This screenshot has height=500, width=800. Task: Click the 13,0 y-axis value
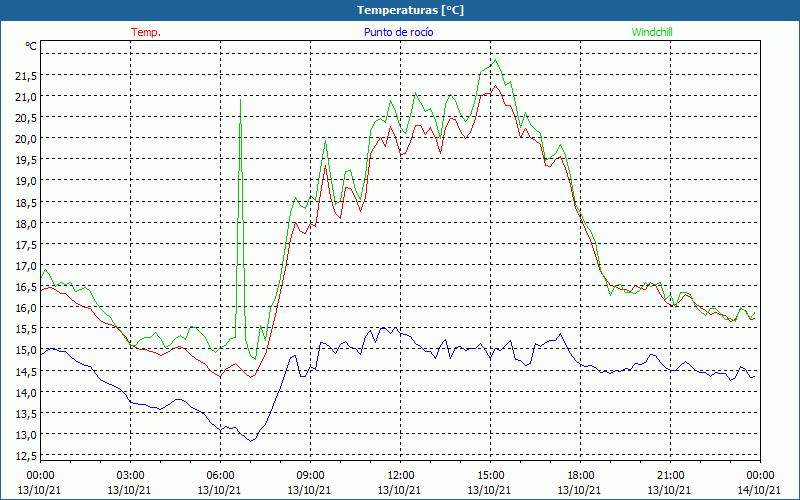point(26,435)
